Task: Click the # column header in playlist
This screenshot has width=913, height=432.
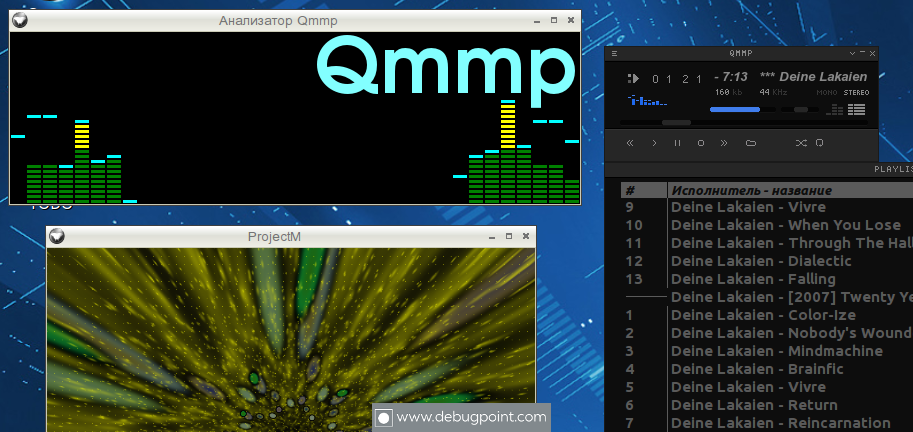Action: [x=643, y=190]
